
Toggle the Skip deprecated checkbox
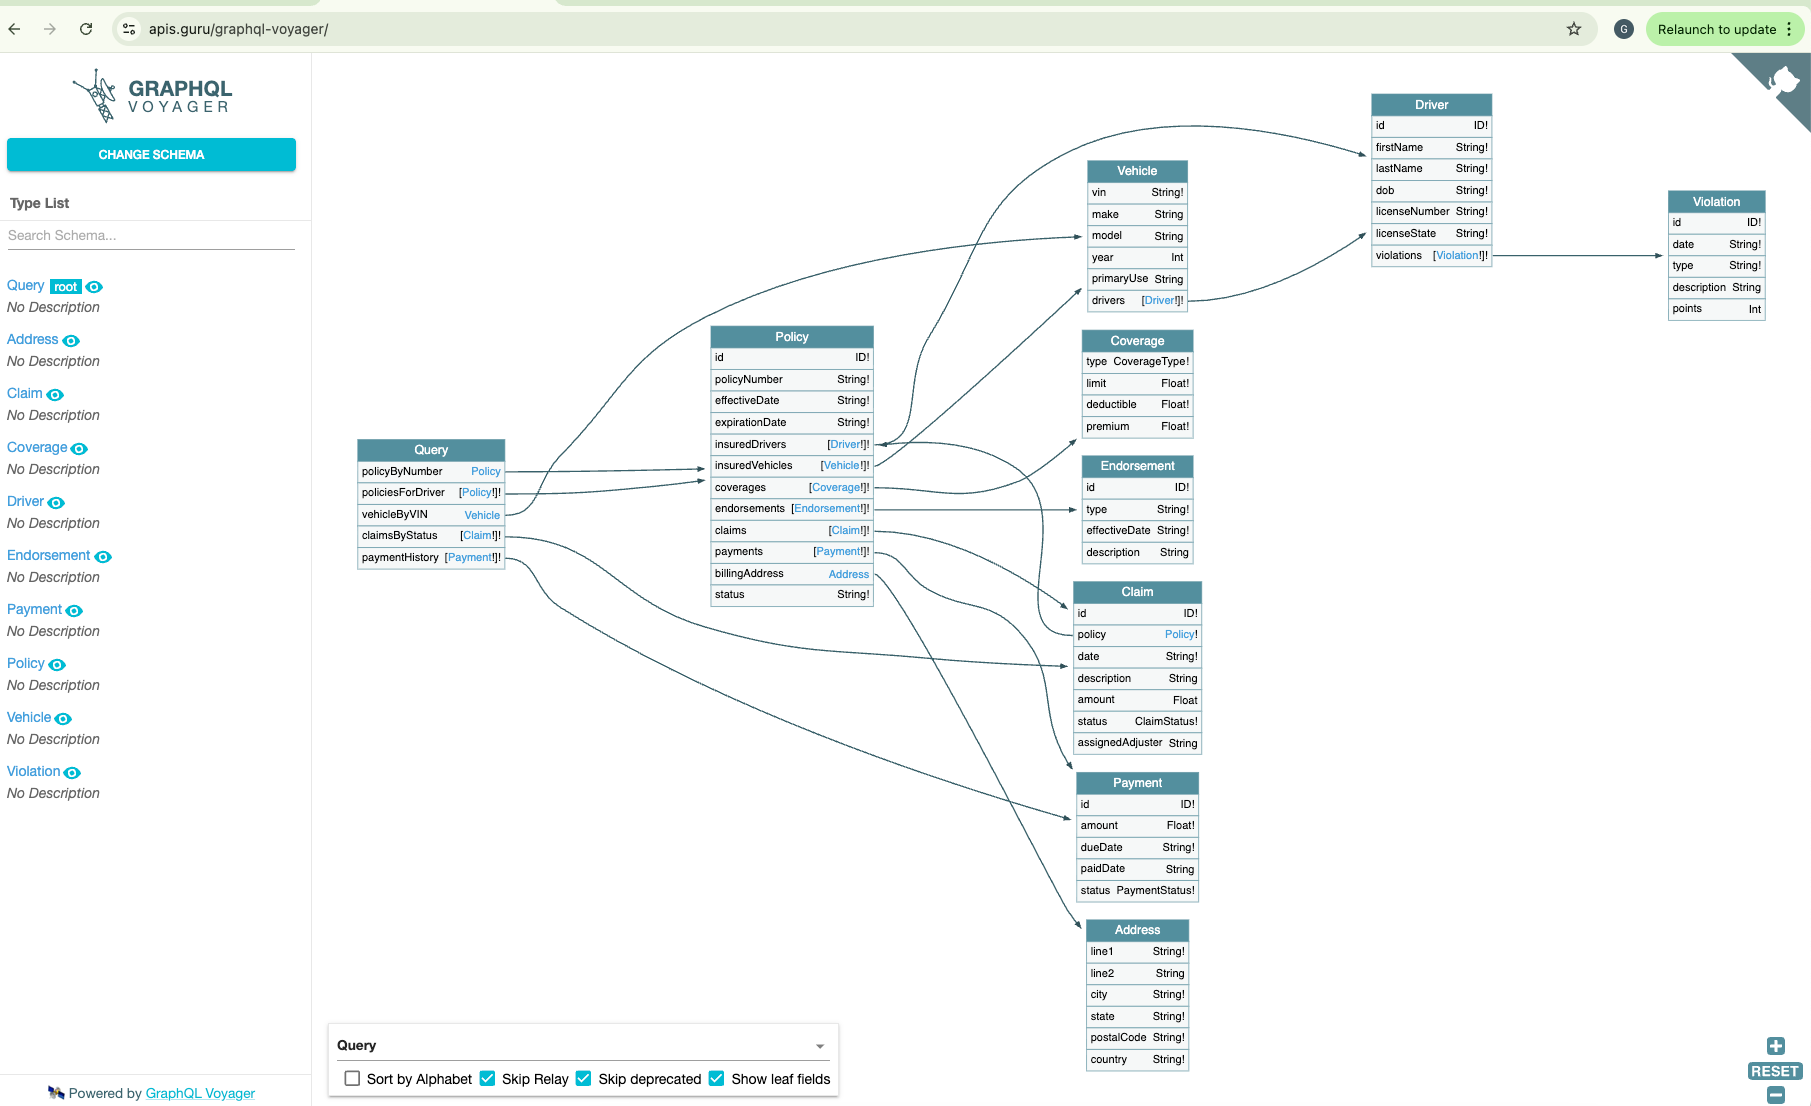(584, 1078)
